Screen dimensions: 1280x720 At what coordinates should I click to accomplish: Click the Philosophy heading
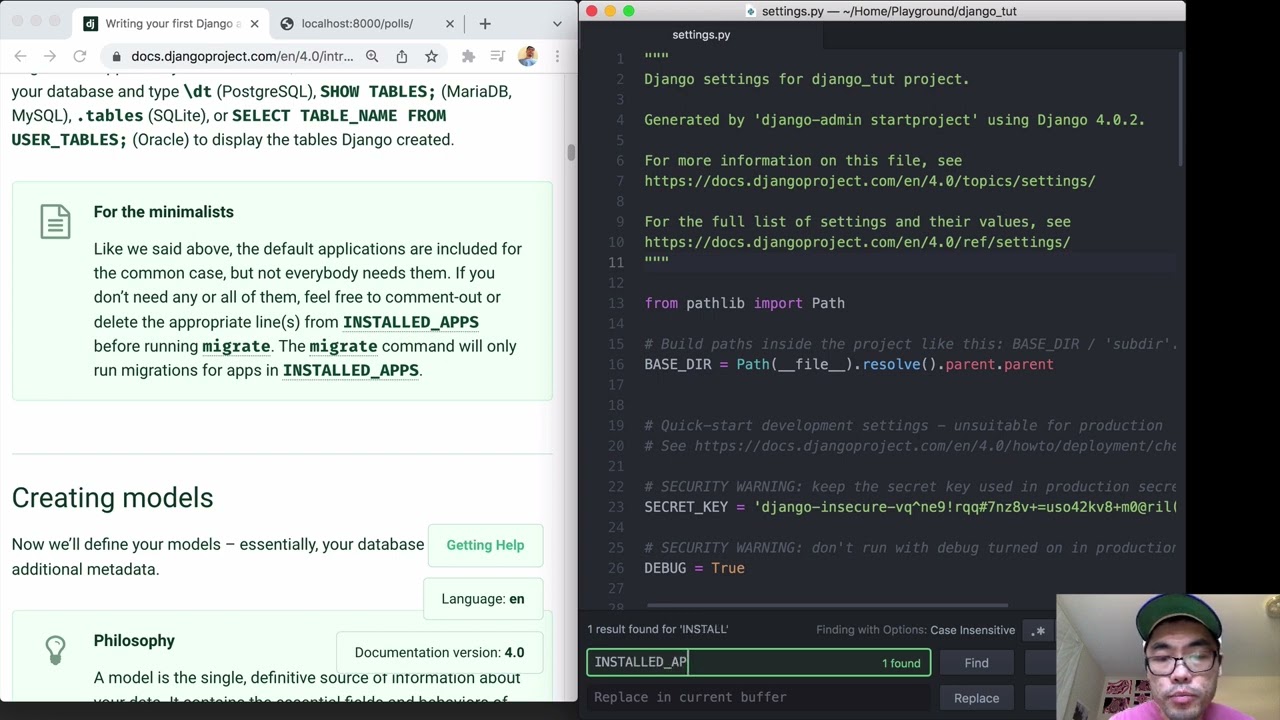coord(134,641)
